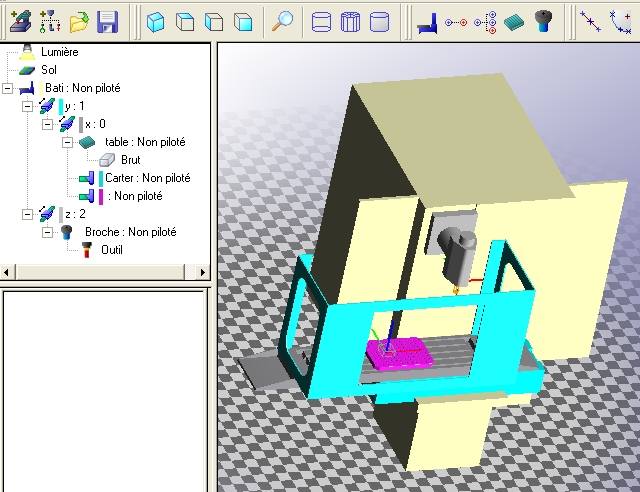The width and height of the screenshot is (640, 492).
Task: Click the spindle (broche) toolbar icon
Action: pos(543,21)
